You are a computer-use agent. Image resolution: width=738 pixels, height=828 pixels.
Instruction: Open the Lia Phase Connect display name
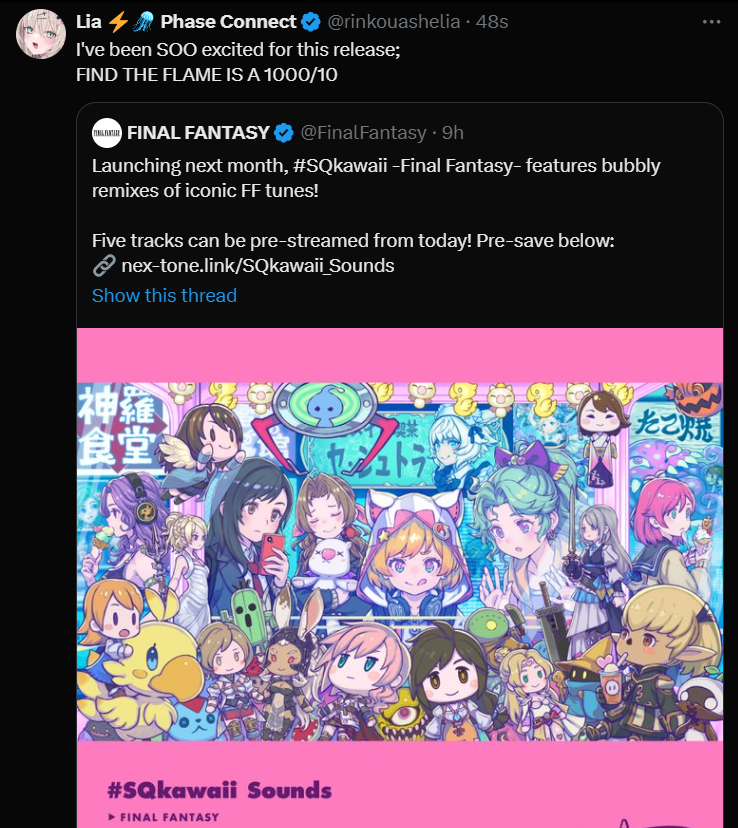186,22
